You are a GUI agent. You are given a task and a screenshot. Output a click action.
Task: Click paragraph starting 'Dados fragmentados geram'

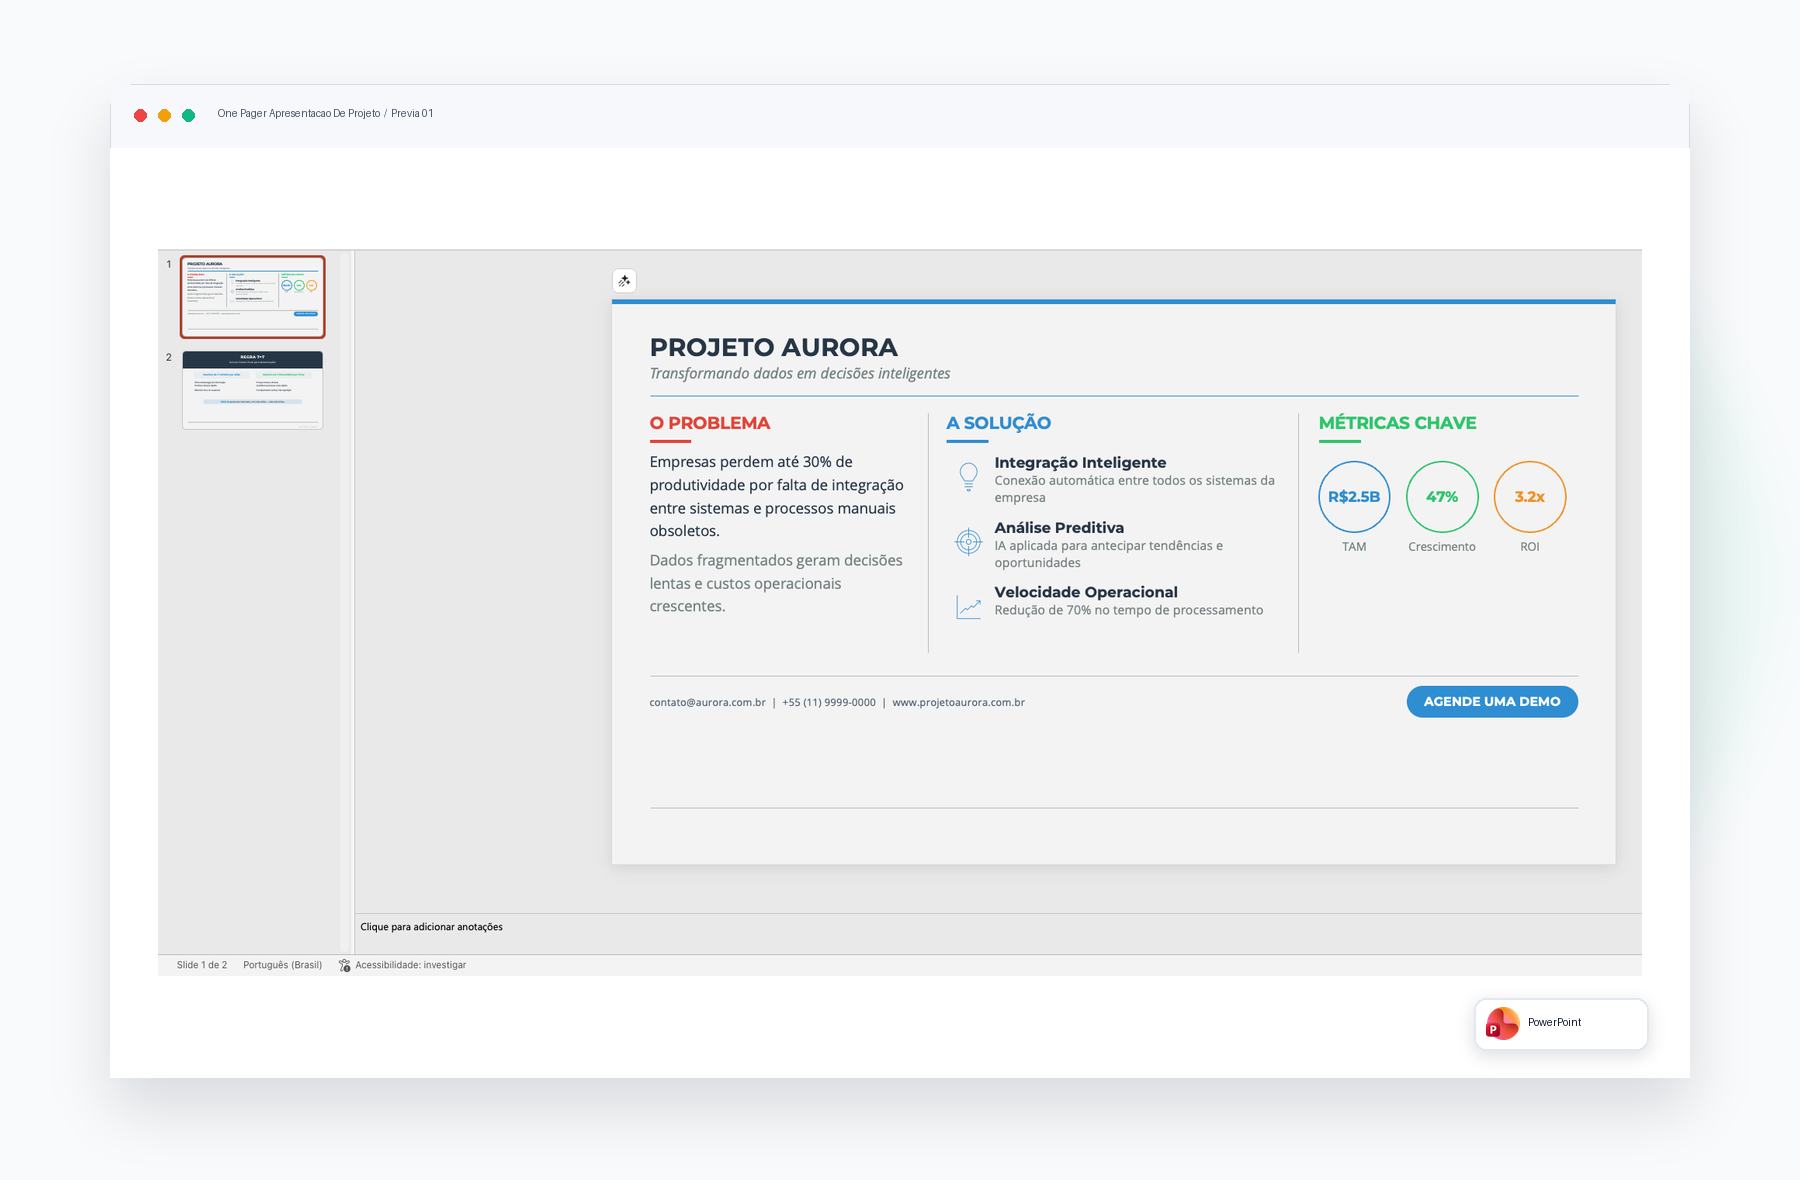tap(776, 583)
